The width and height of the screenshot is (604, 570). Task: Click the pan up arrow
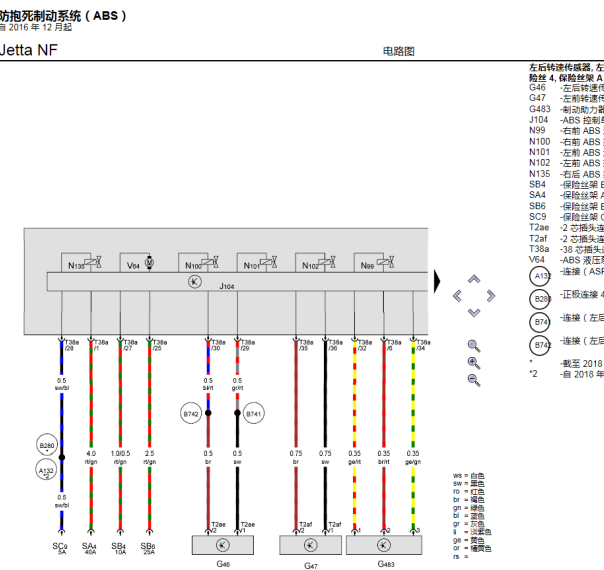point(474,279)
